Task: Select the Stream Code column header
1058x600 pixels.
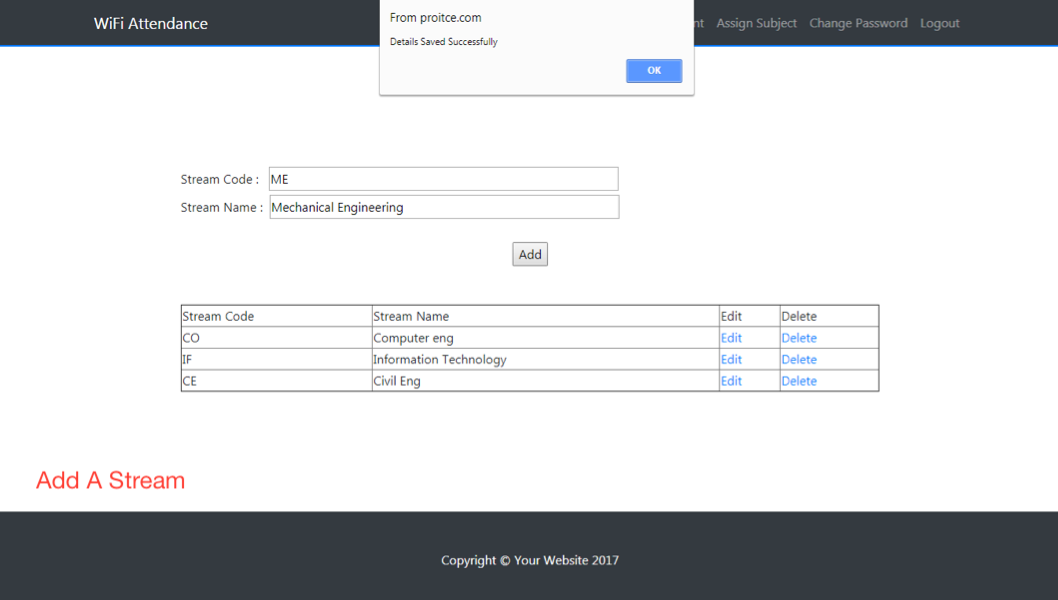Action: [x=218, y=316]
